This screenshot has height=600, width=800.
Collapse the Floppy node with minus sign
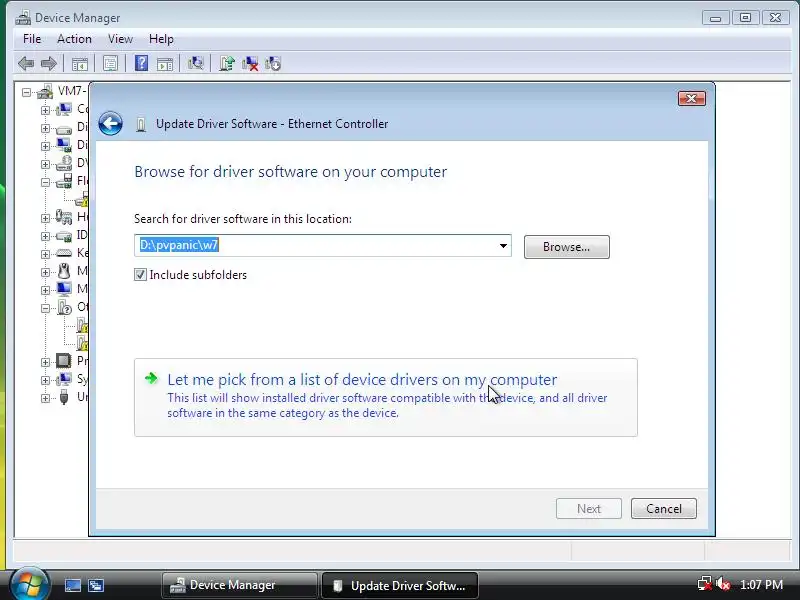pos(45,182)
